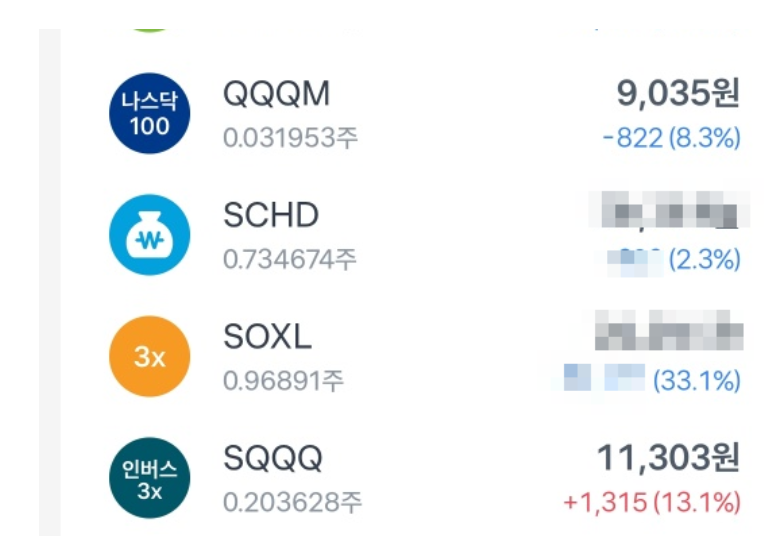Click the SQQQ +1,315 (13.1%) gain figure
Image resolution: width=766 pixels, height=536 pixels.
point(652,503)
